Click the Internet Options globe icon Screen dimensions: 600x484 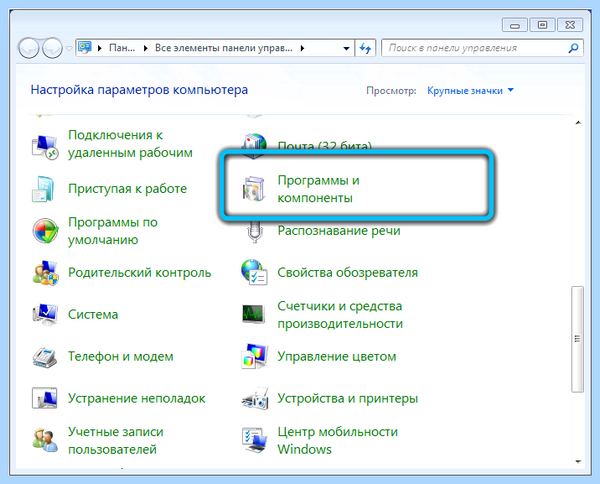tap(254, 272)
